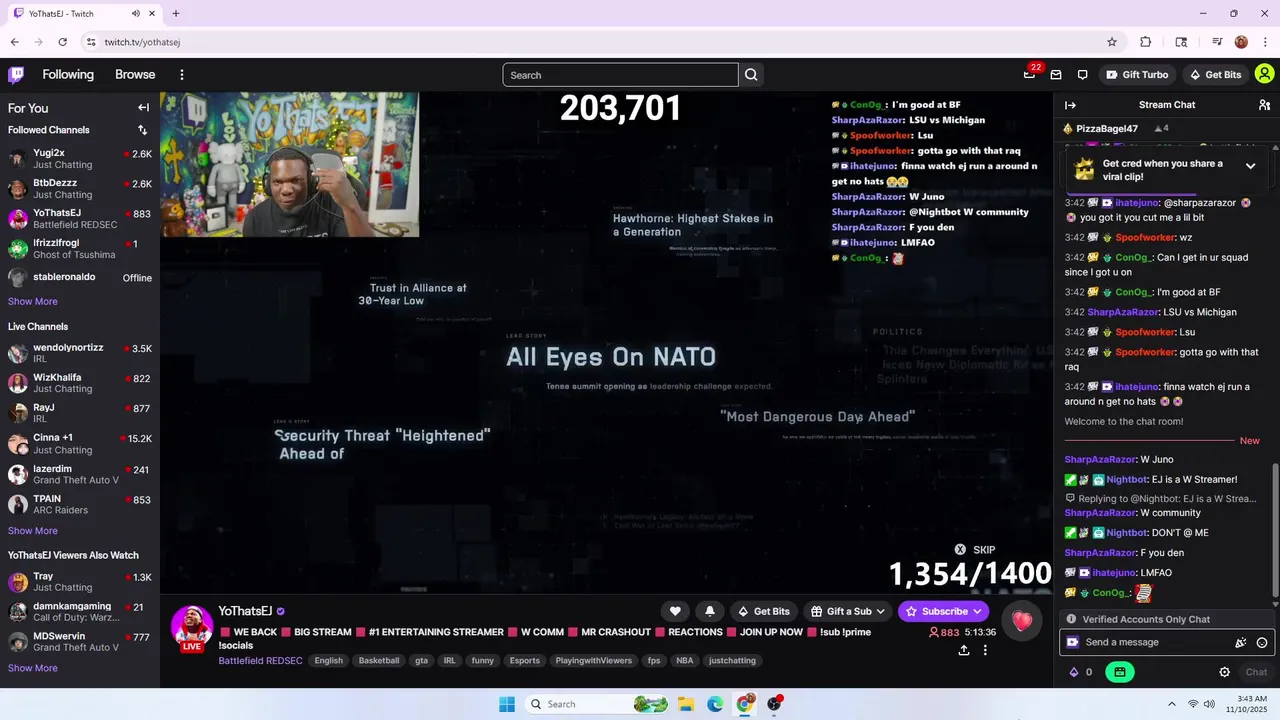Open the channel points balance
The image size is (1280, 720).
click(1081, 672)
